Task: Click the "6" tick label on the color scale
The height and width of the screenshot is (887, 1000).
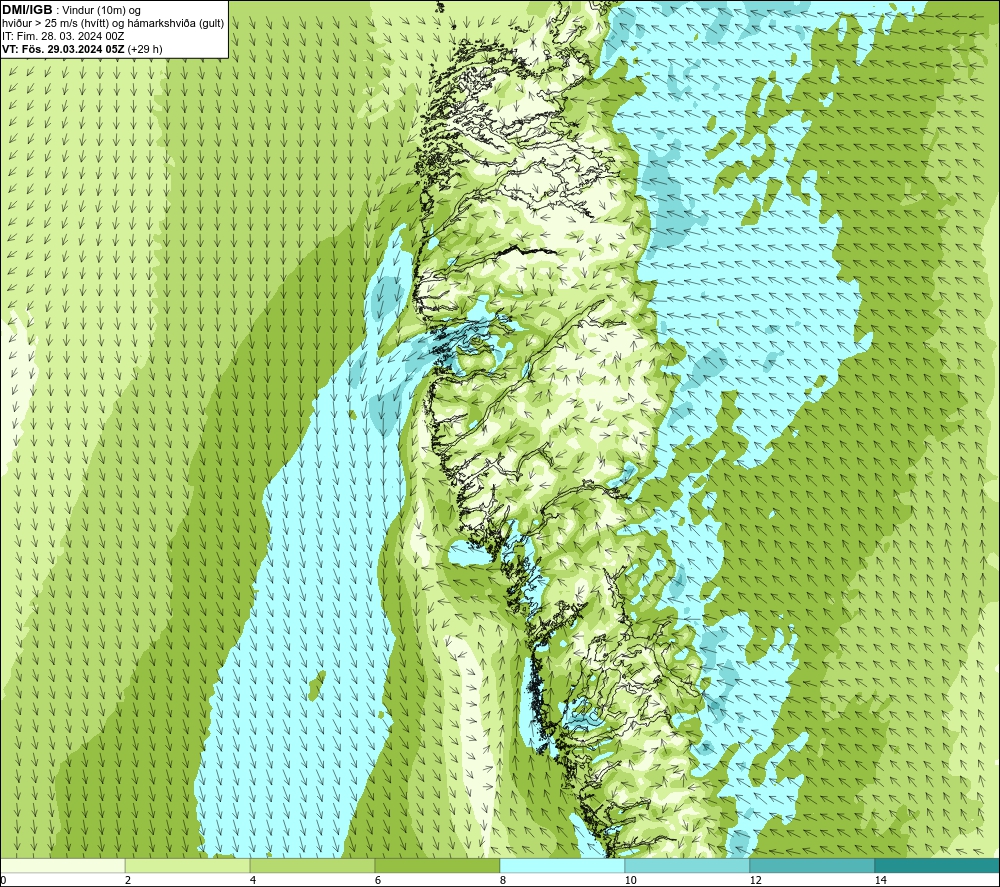Action: 378,880
